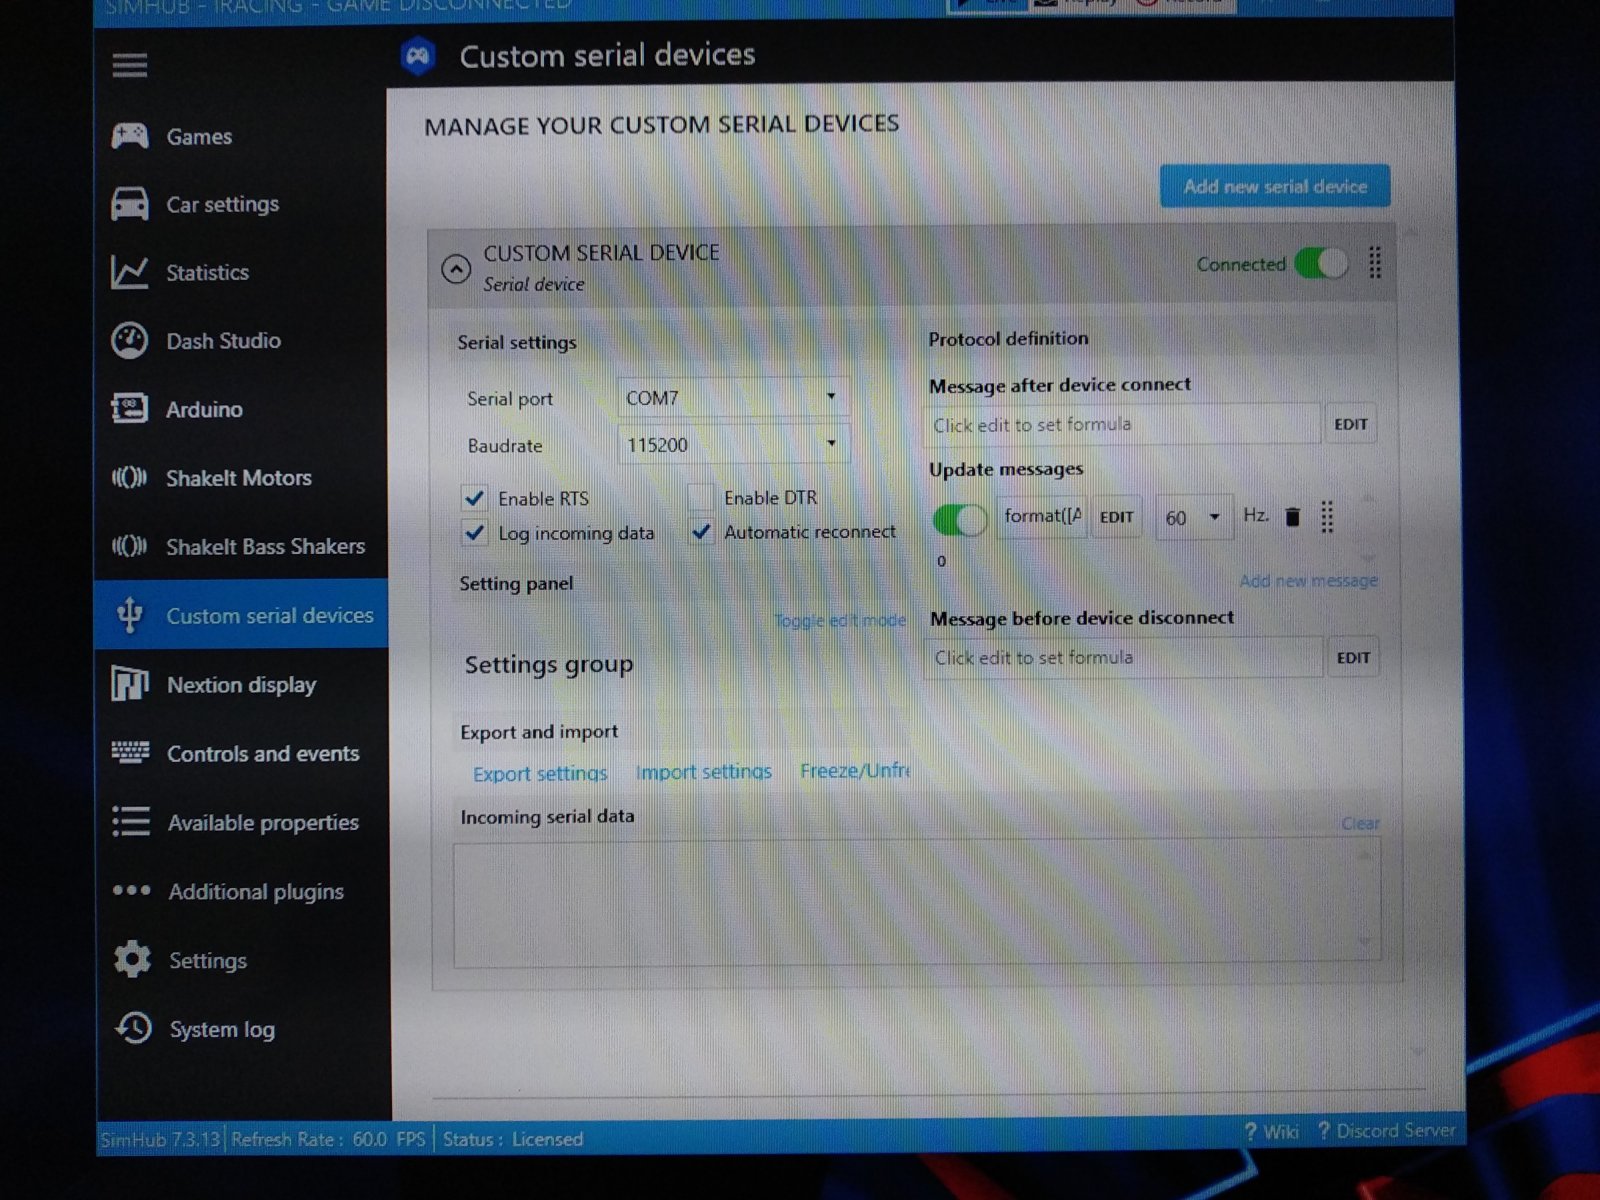Click SimHub 7.3.13 version text

click(160, 1139)
